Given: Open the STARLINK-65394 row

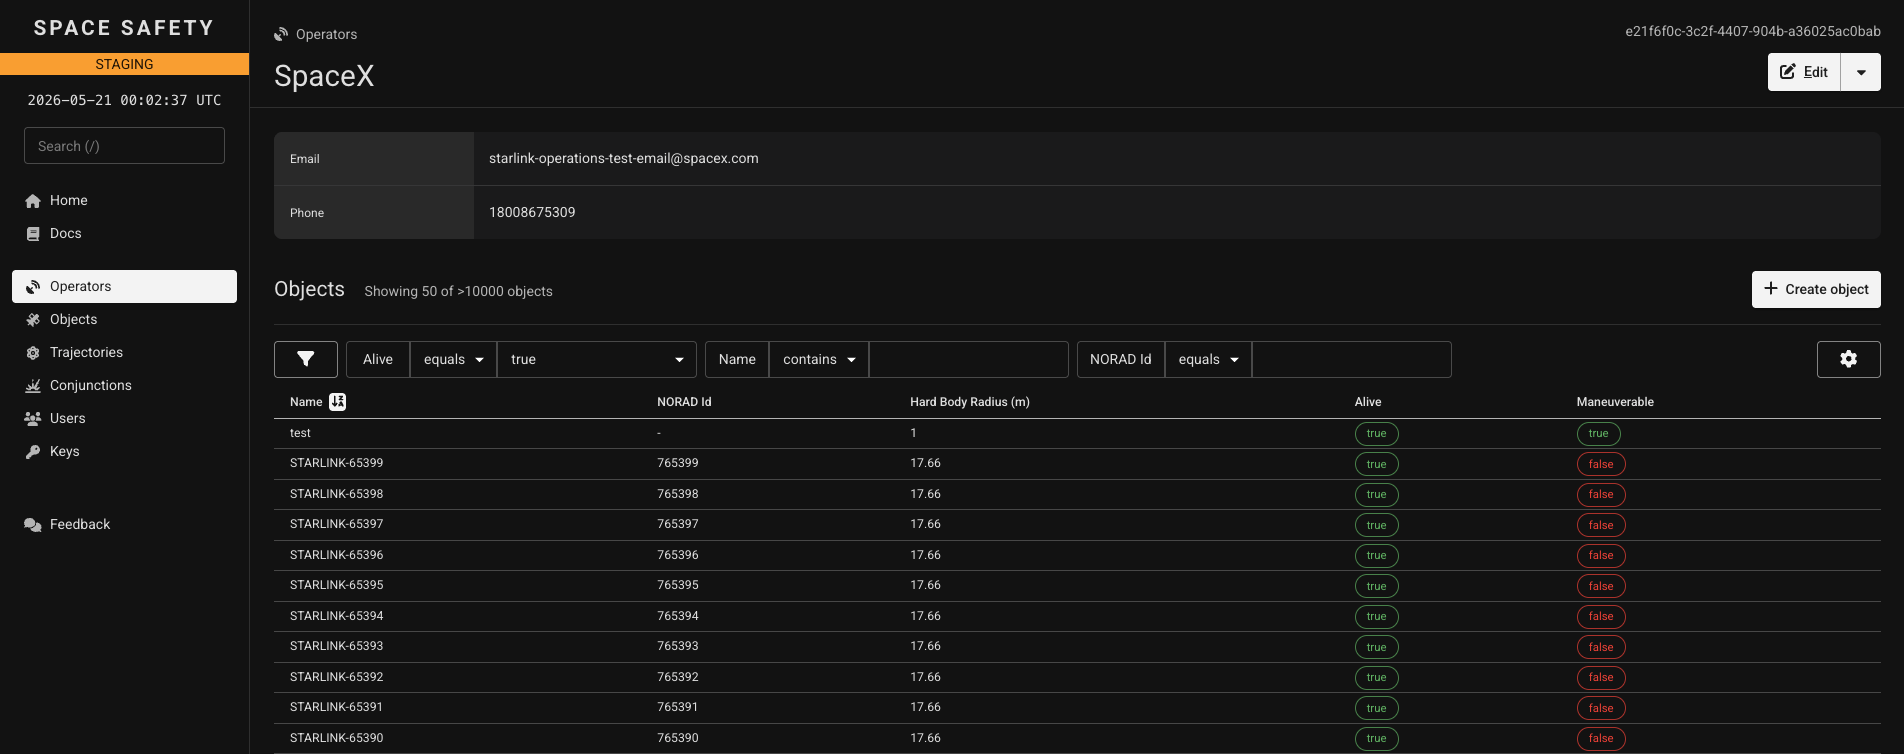Looking at the screenshot, I should pos(1077,616).
